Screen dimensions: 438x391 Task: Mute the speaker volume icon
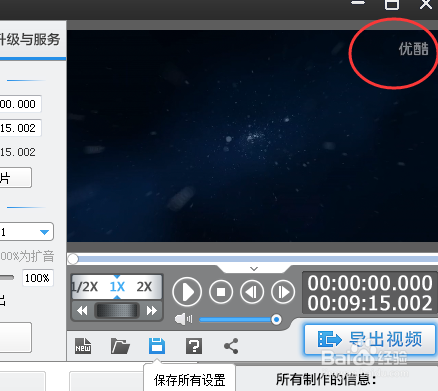coord(183,319)
